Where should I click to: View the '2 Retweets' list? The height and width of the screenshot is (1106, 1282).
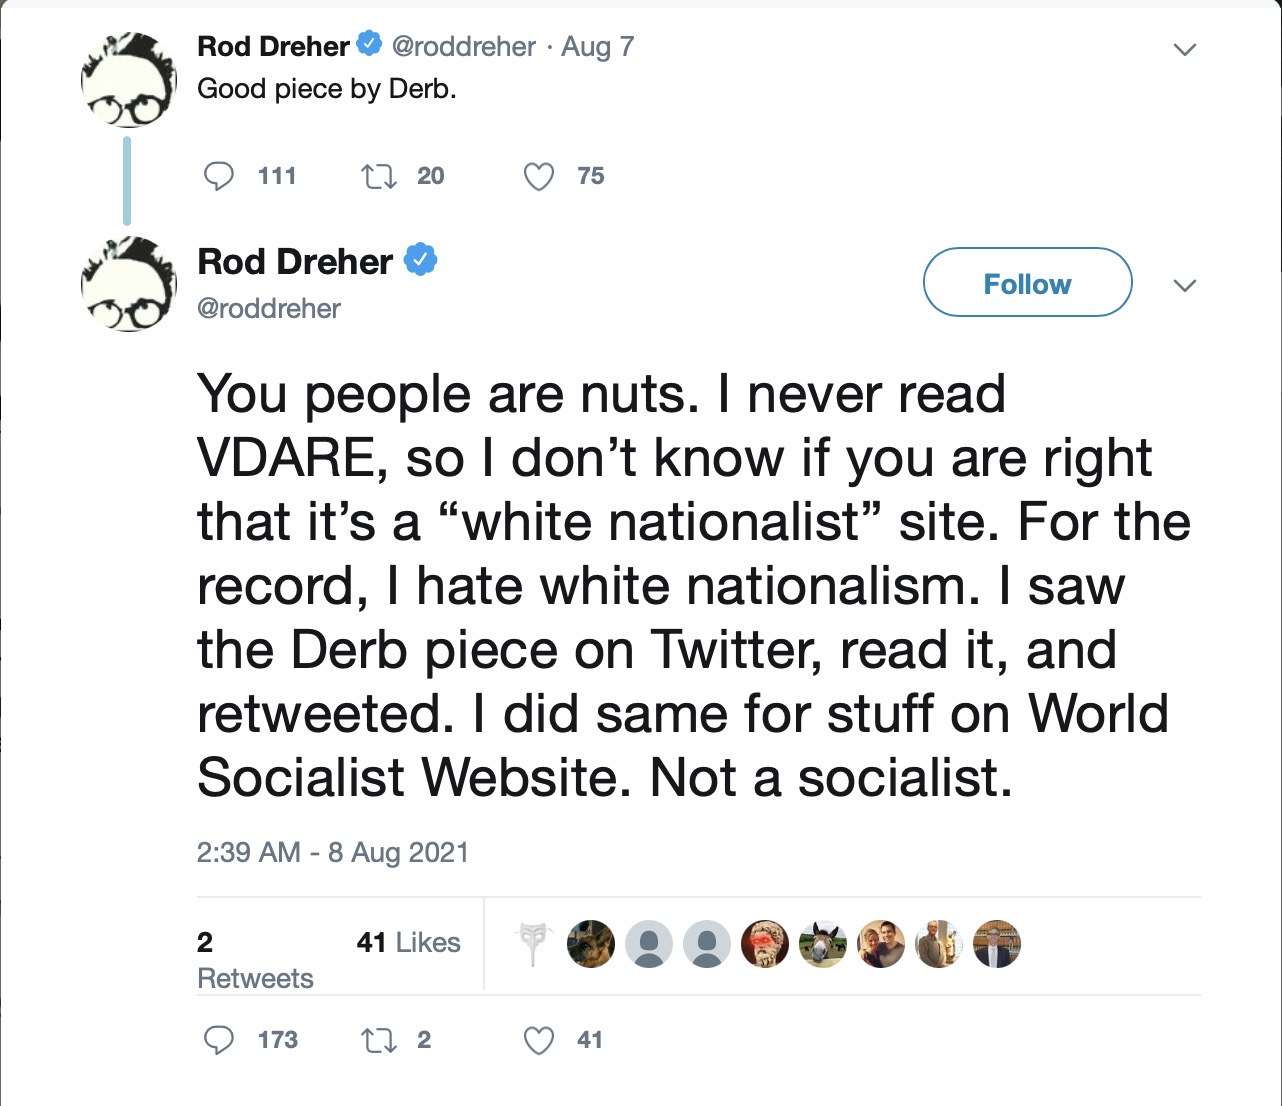point(255,958)
